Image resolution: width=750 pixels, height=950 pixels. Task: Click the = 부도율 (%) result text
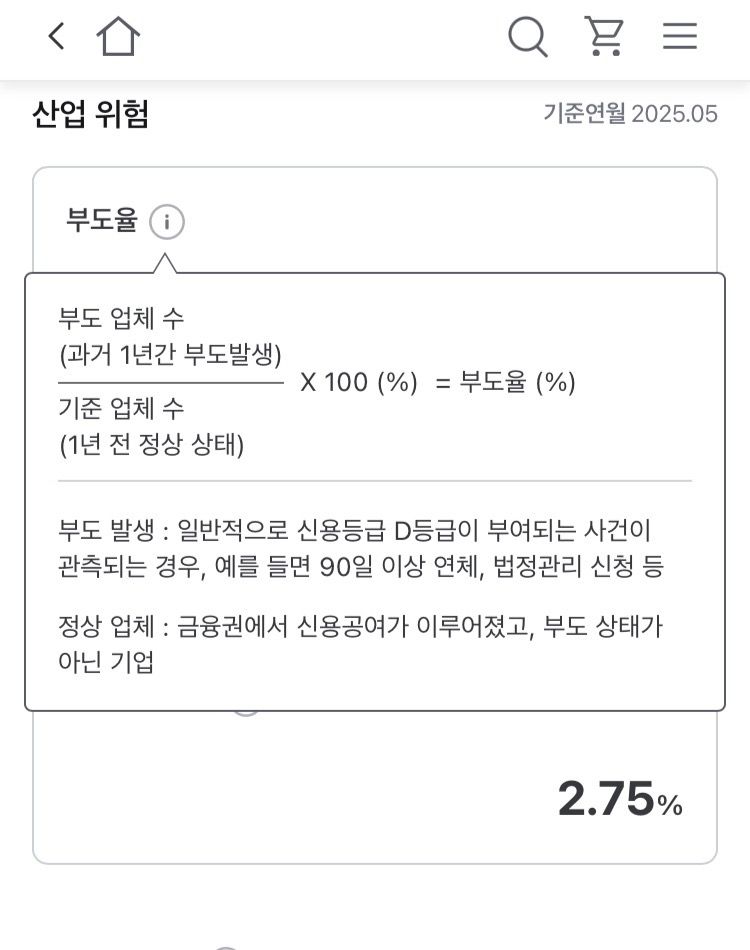pos(505,382)
